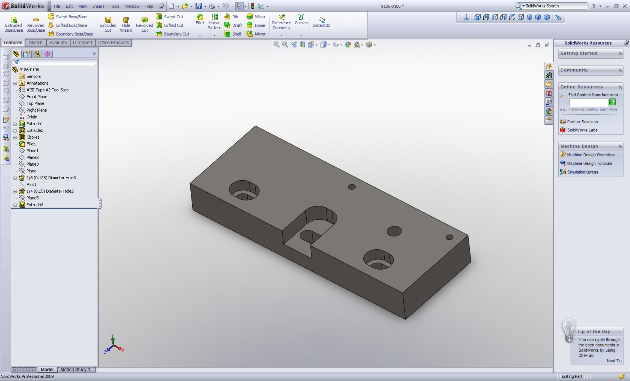This screenshot has height=381, width=630.
Task: Choose the Lofted Boss/Base feature
Action: (x=68, y=25)
